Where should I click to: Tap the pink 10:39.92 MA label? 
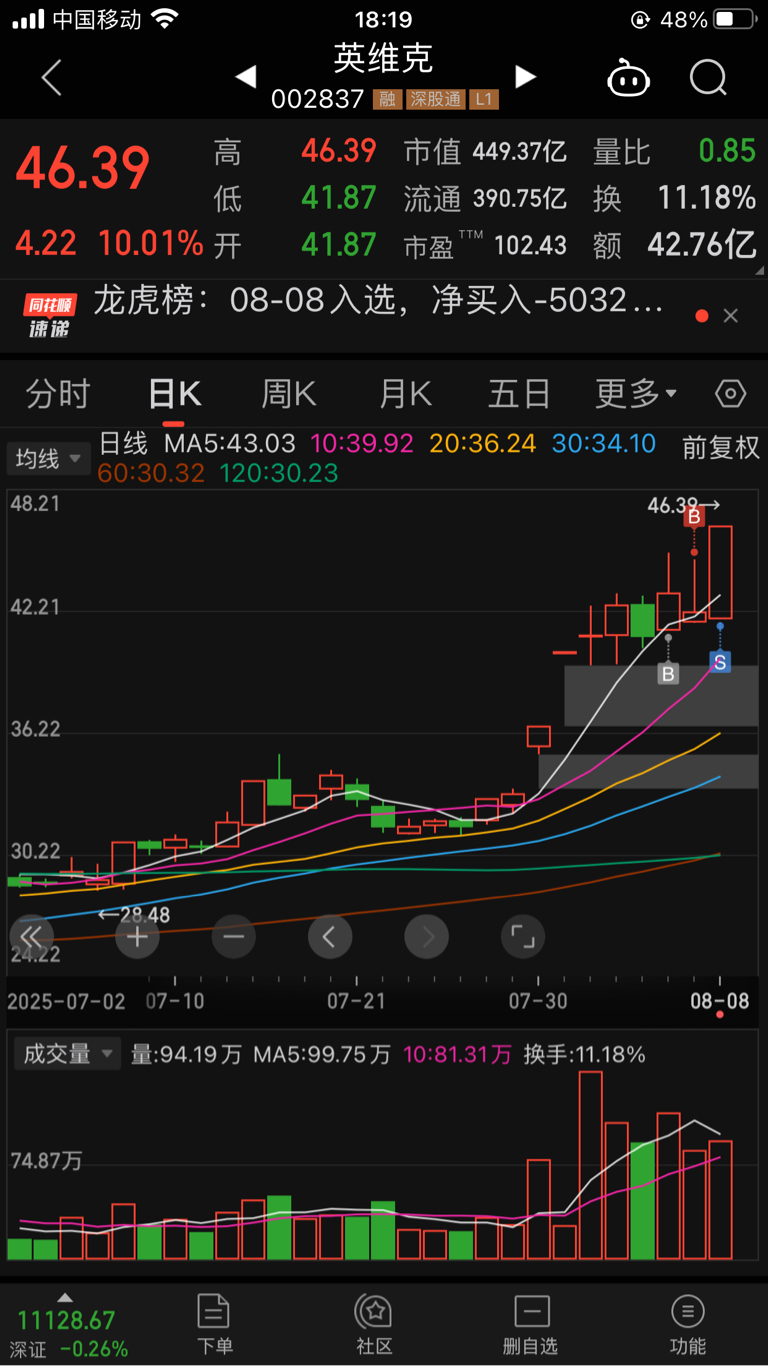[x=362, y=443]
